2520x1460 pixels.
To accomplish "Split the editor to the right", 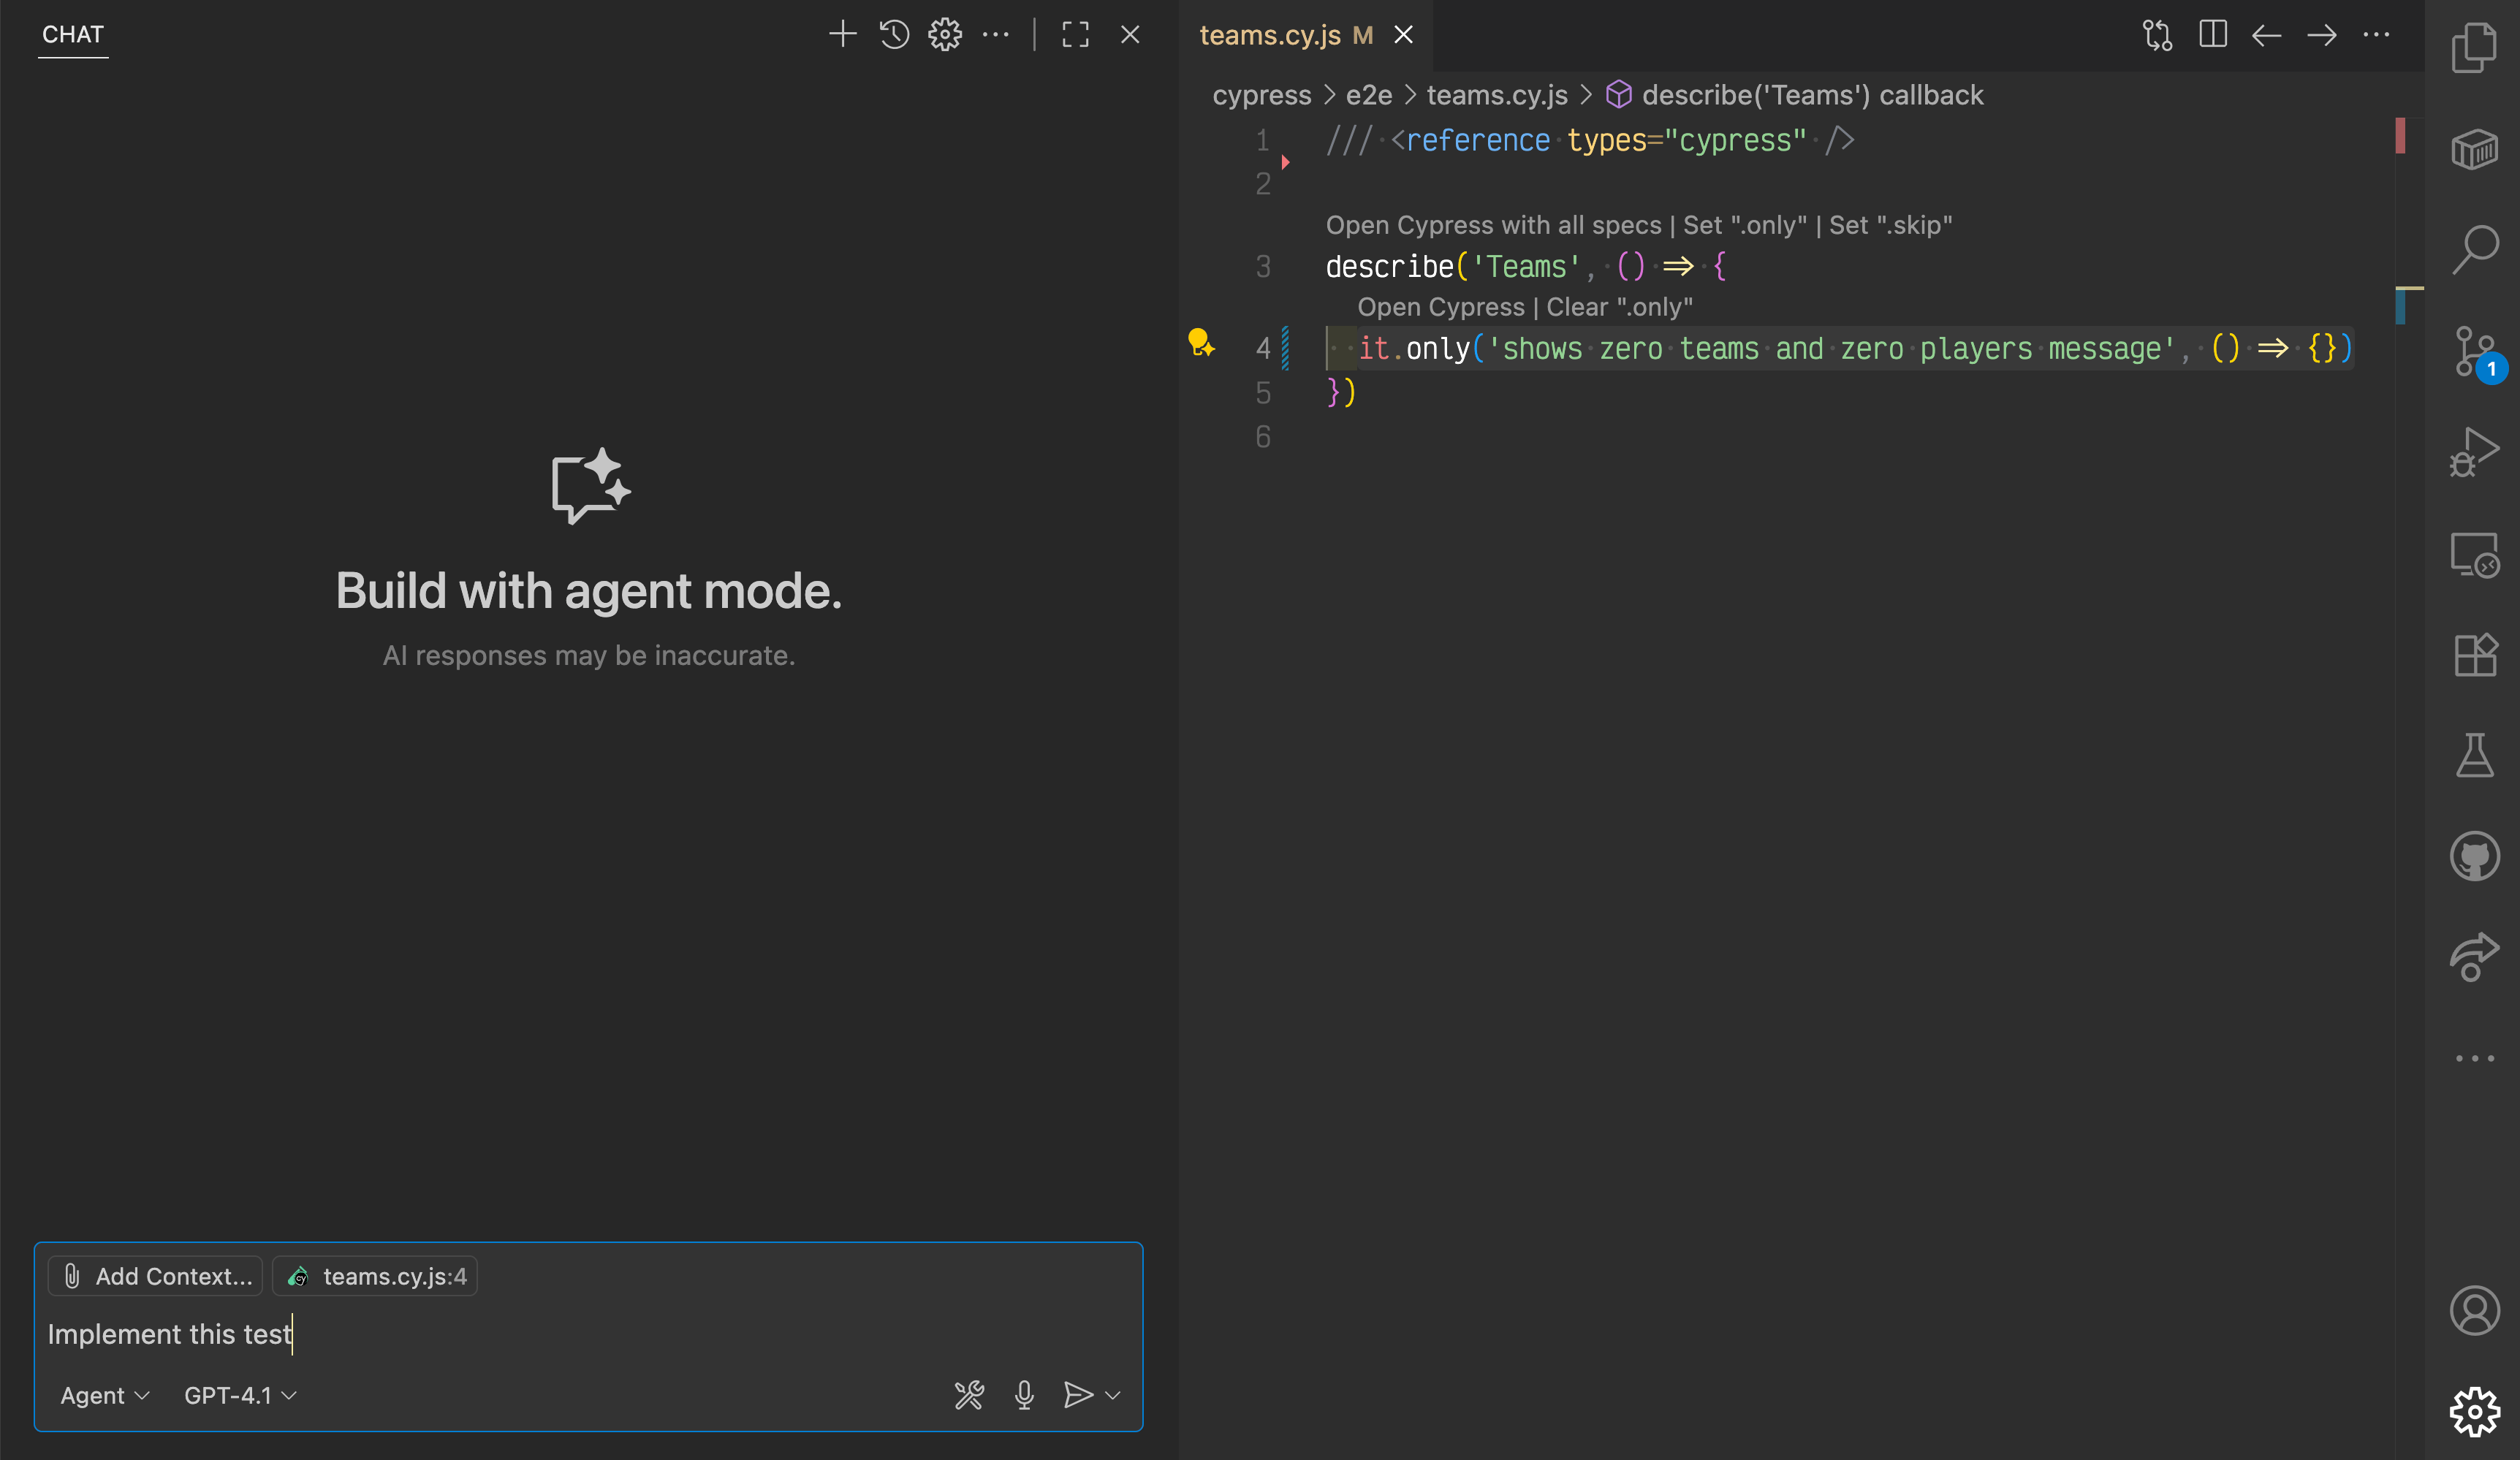I will tap(2213, 35).
